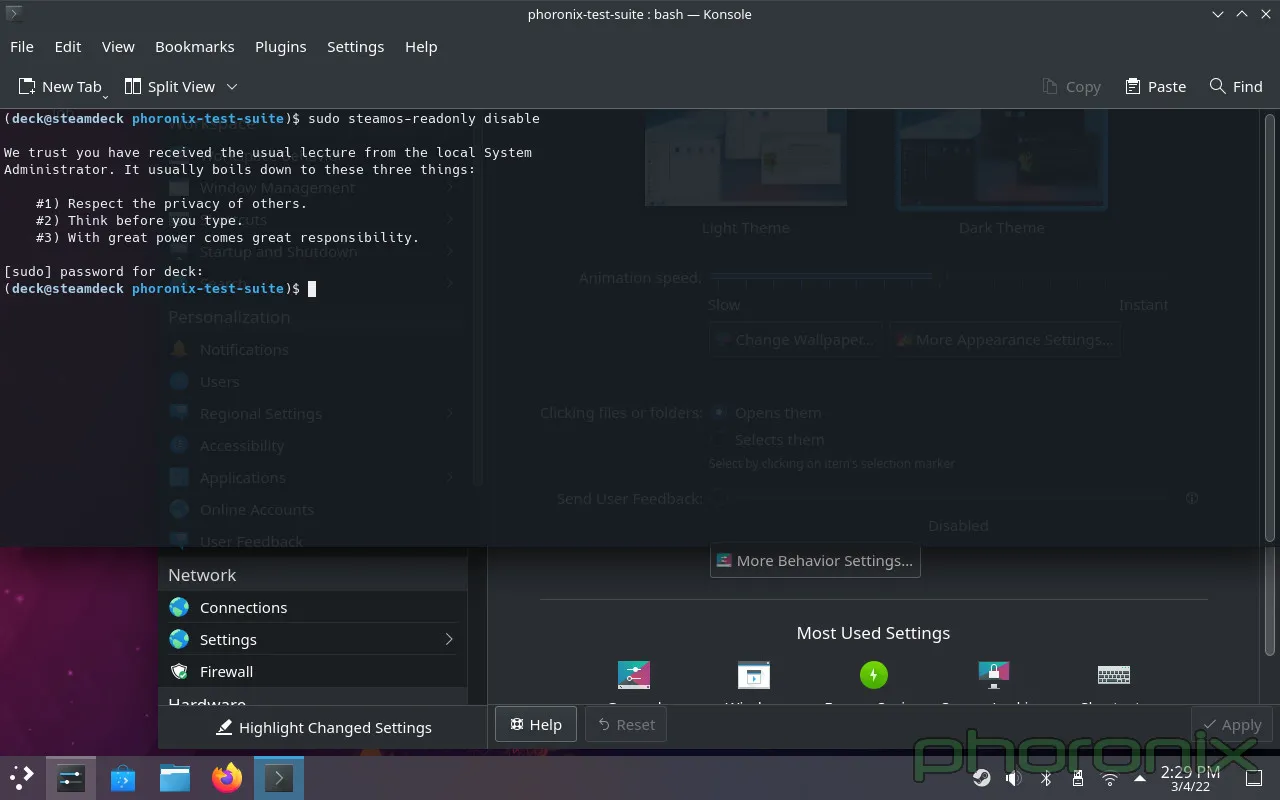Screen dimensions: 1280x800
Task: Click the Konsole icon in title bar
Action: pyautogui.click(x=14, y=14)
